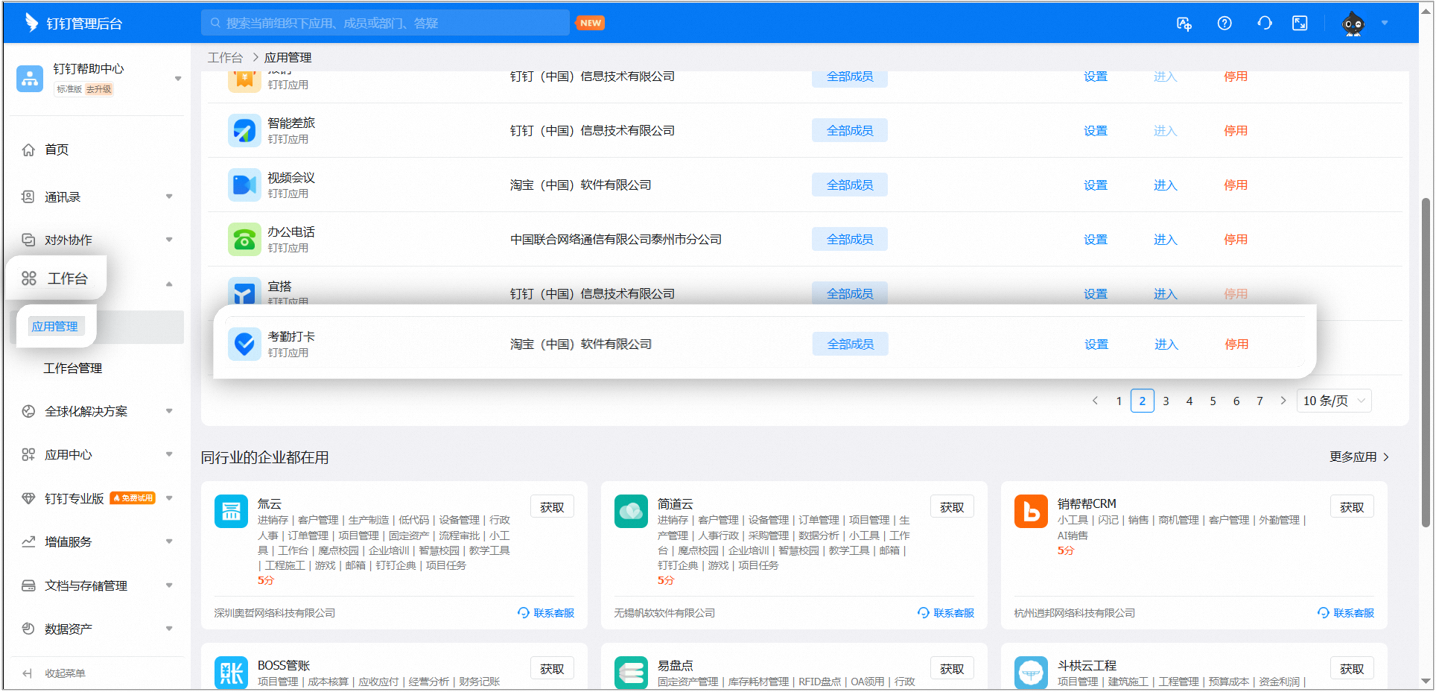Open the user avatar in header

tap(1353, 23)
